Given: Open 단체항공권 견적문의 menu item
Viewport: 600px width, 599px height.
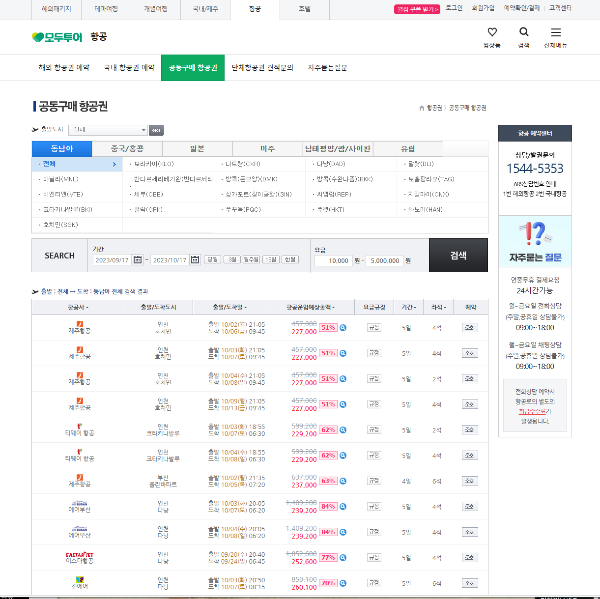Looking at the screenshot, I should [262, 68].
